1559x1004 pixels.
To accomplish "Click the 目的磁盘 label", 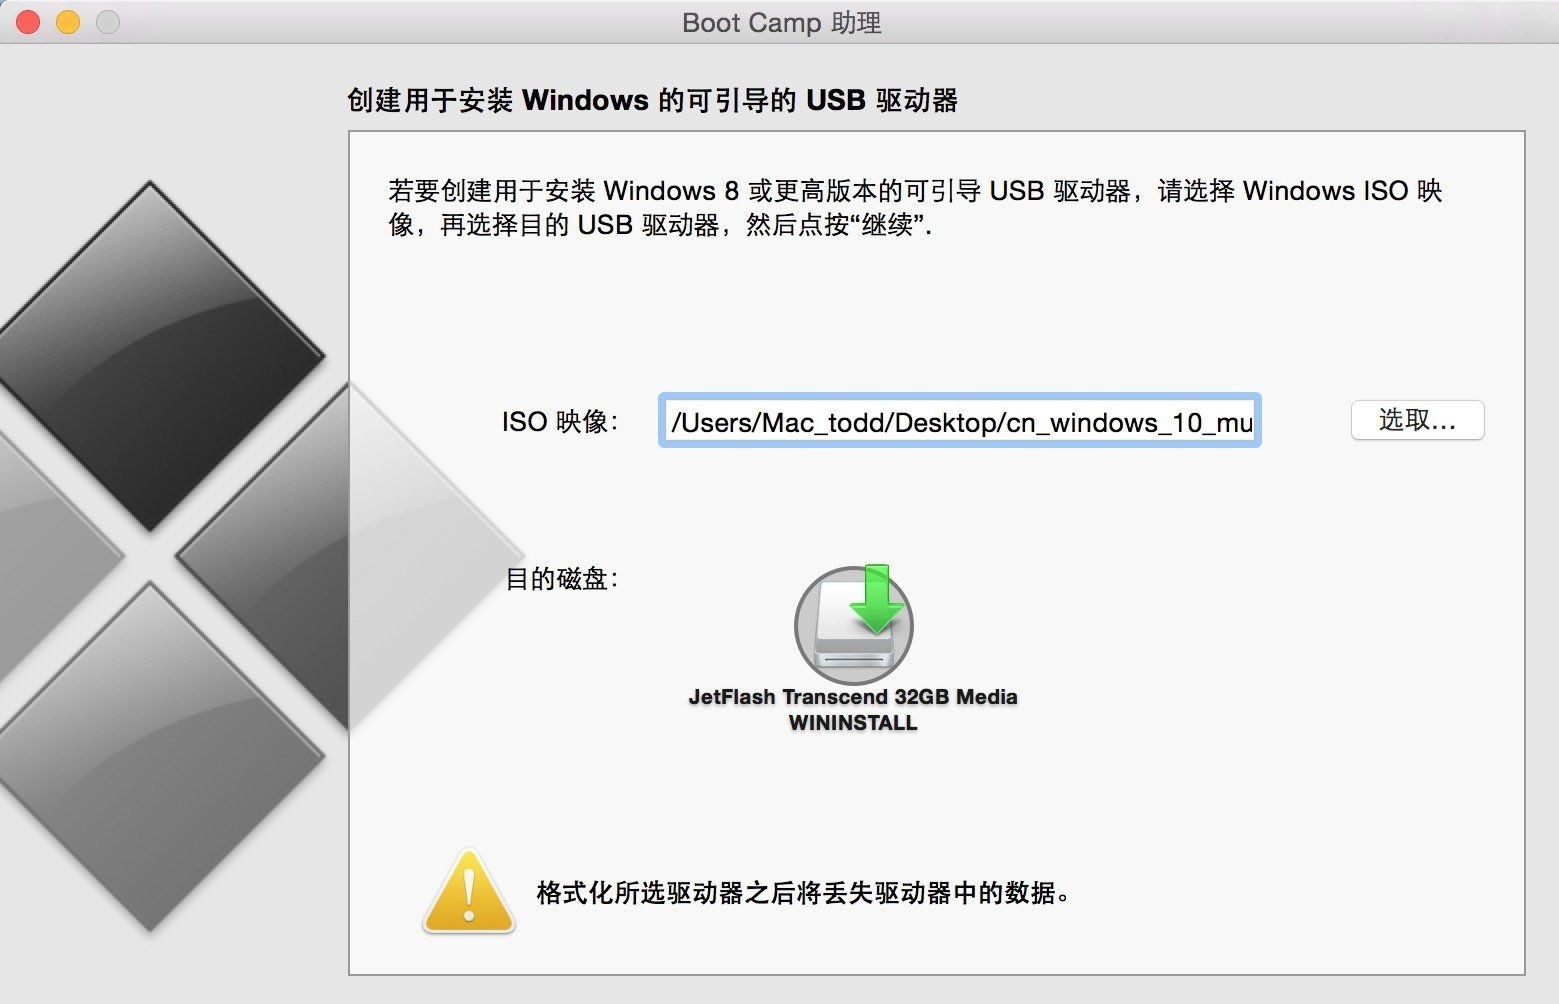I will [x=562, y=578].
